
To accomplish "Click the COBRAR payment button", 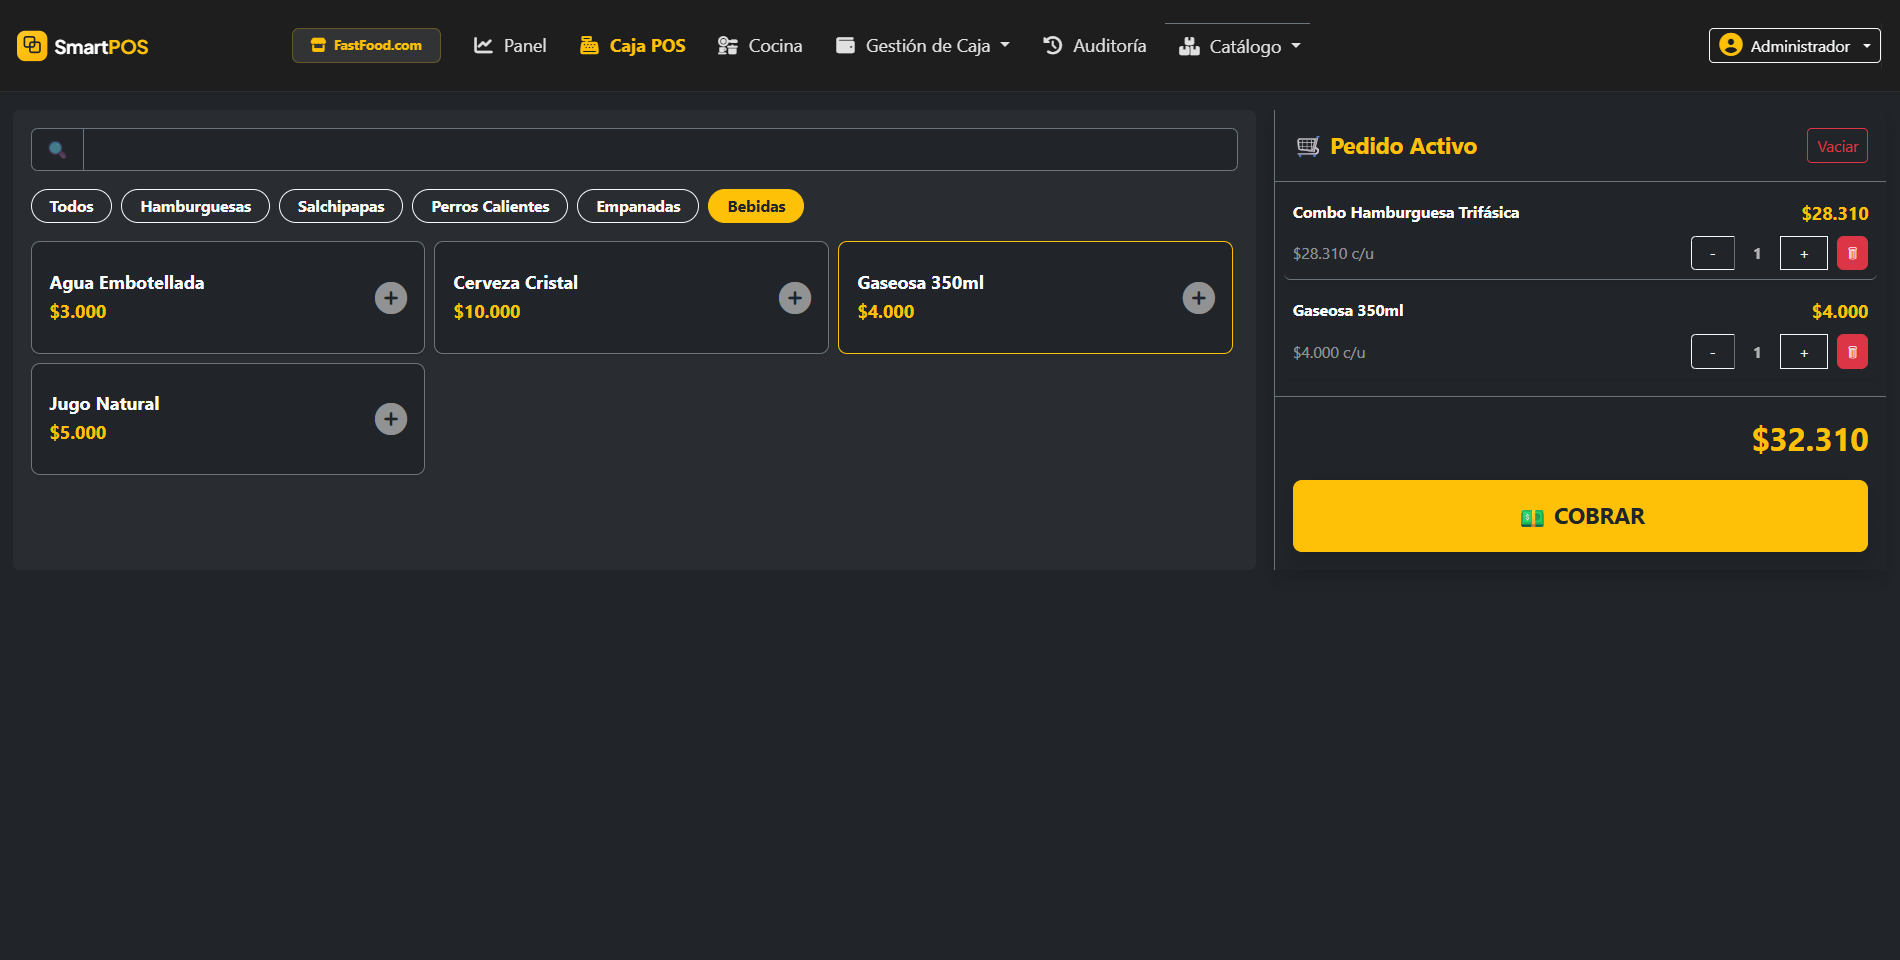I will (1580, 516).
